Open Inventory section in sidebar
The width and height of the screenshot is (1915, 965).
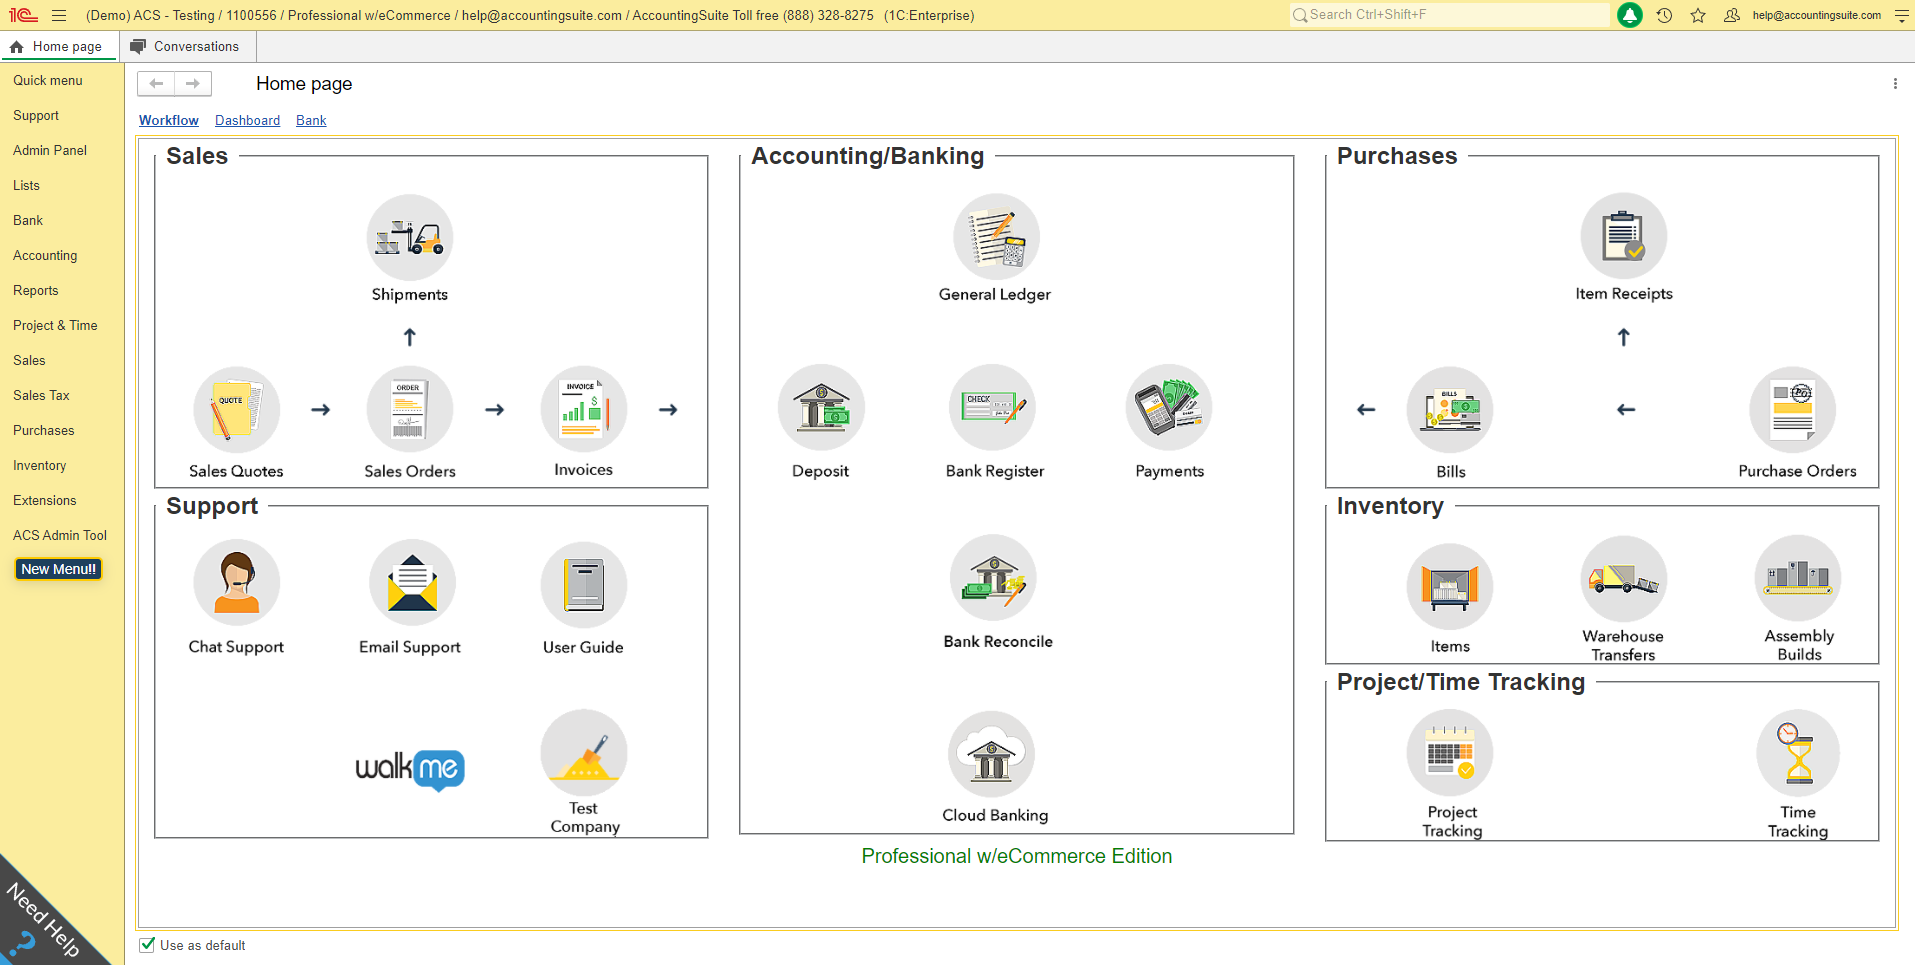tap(40, 465)
